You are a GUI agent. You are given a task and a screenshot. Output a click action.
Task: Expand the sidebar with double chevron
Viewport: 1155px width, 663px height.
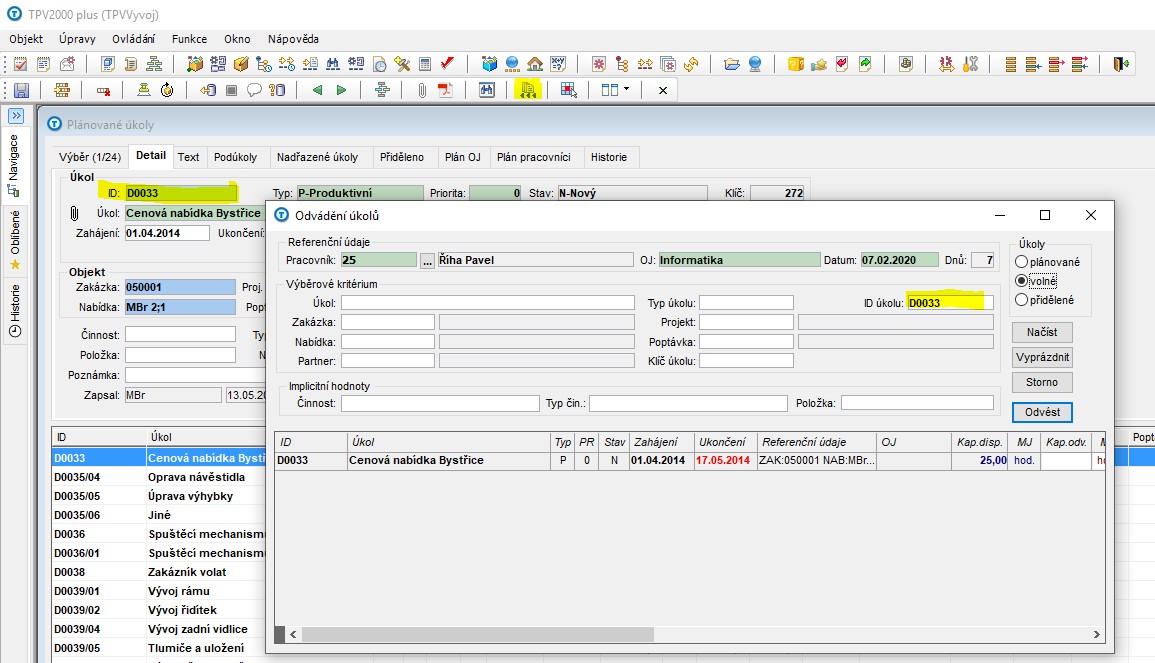[x=15, y=116]
